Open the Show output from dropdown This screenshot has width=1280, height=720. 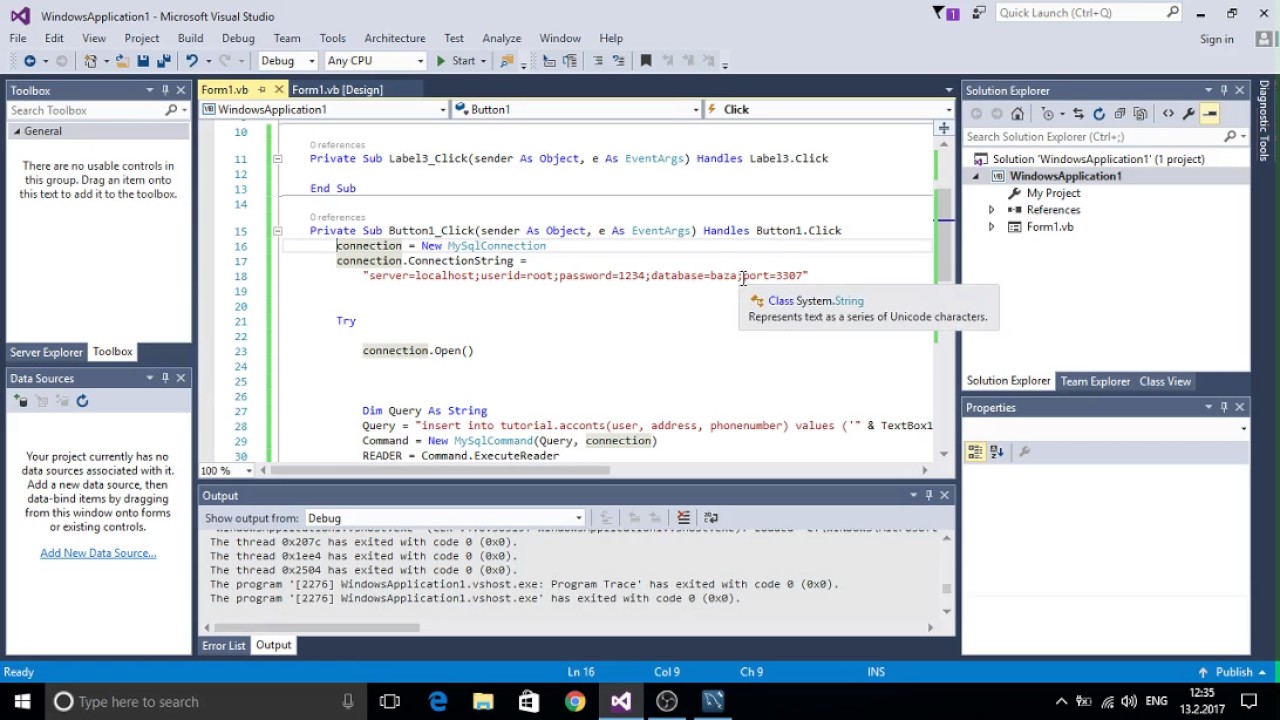444,518
